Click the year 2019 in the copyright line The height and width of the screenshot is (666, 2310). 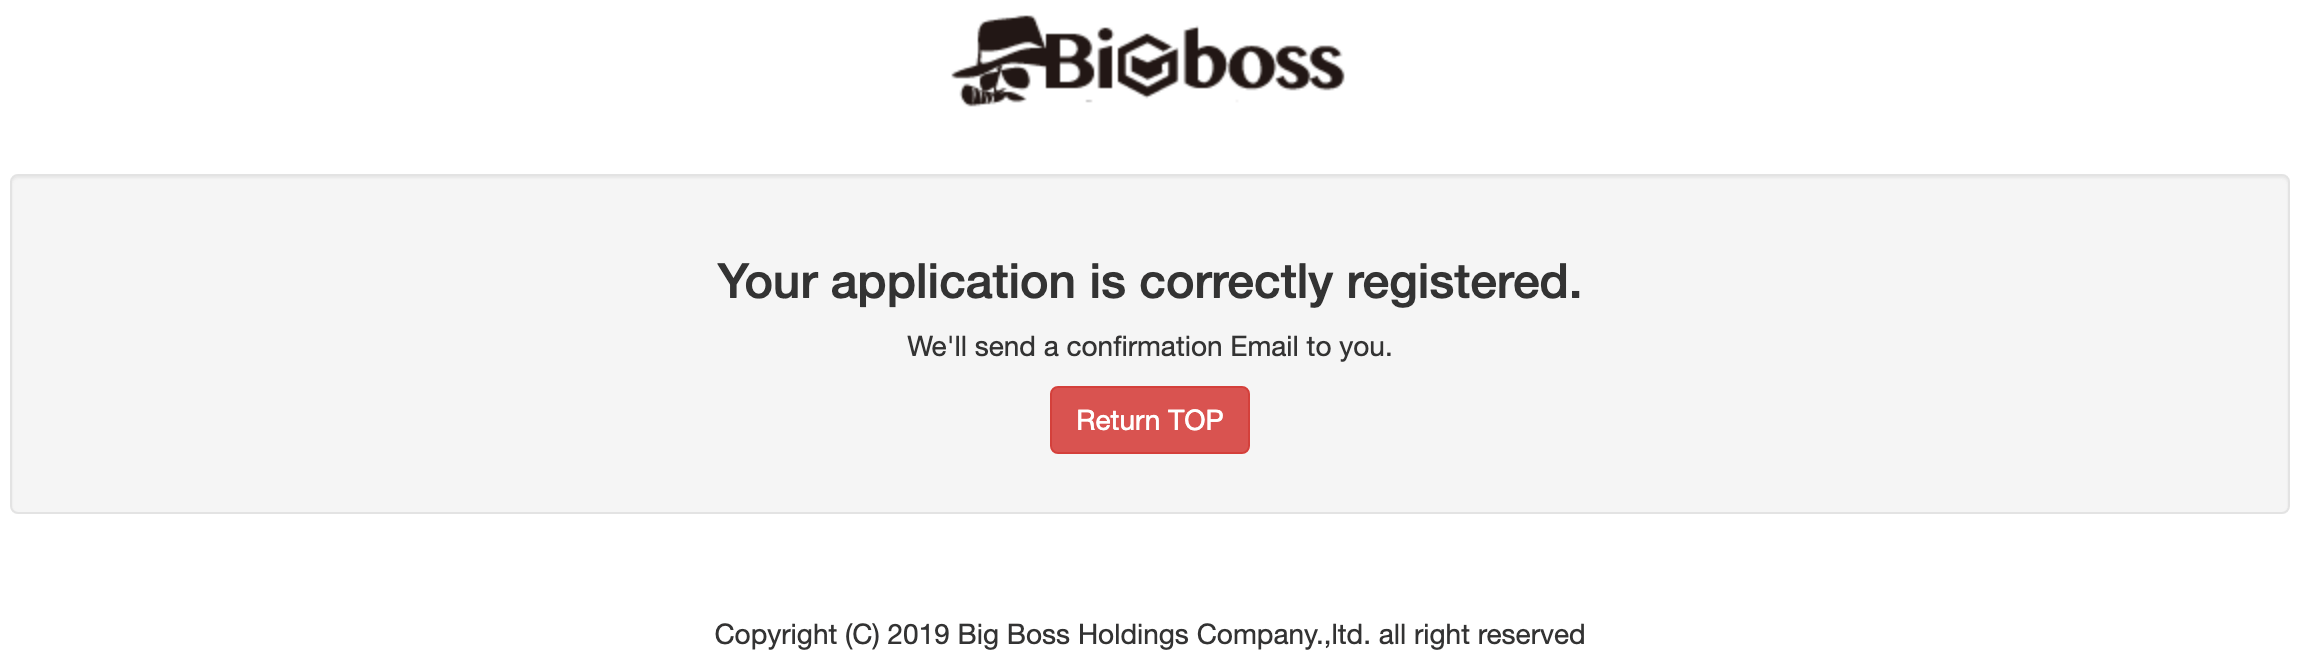[x=917, y=632]
